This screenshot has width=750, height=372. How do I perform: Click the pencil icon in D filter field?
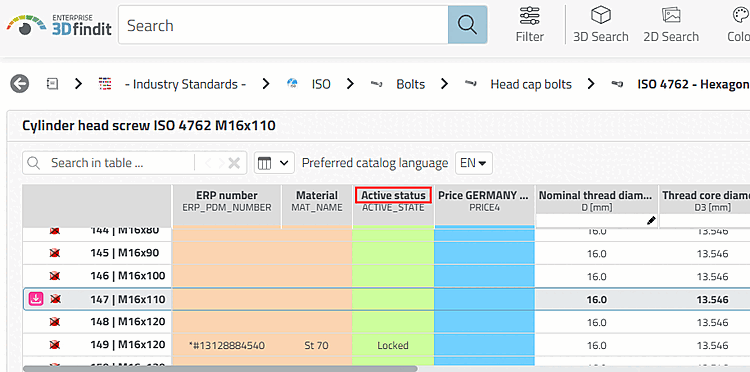click(x=651, y=220)
